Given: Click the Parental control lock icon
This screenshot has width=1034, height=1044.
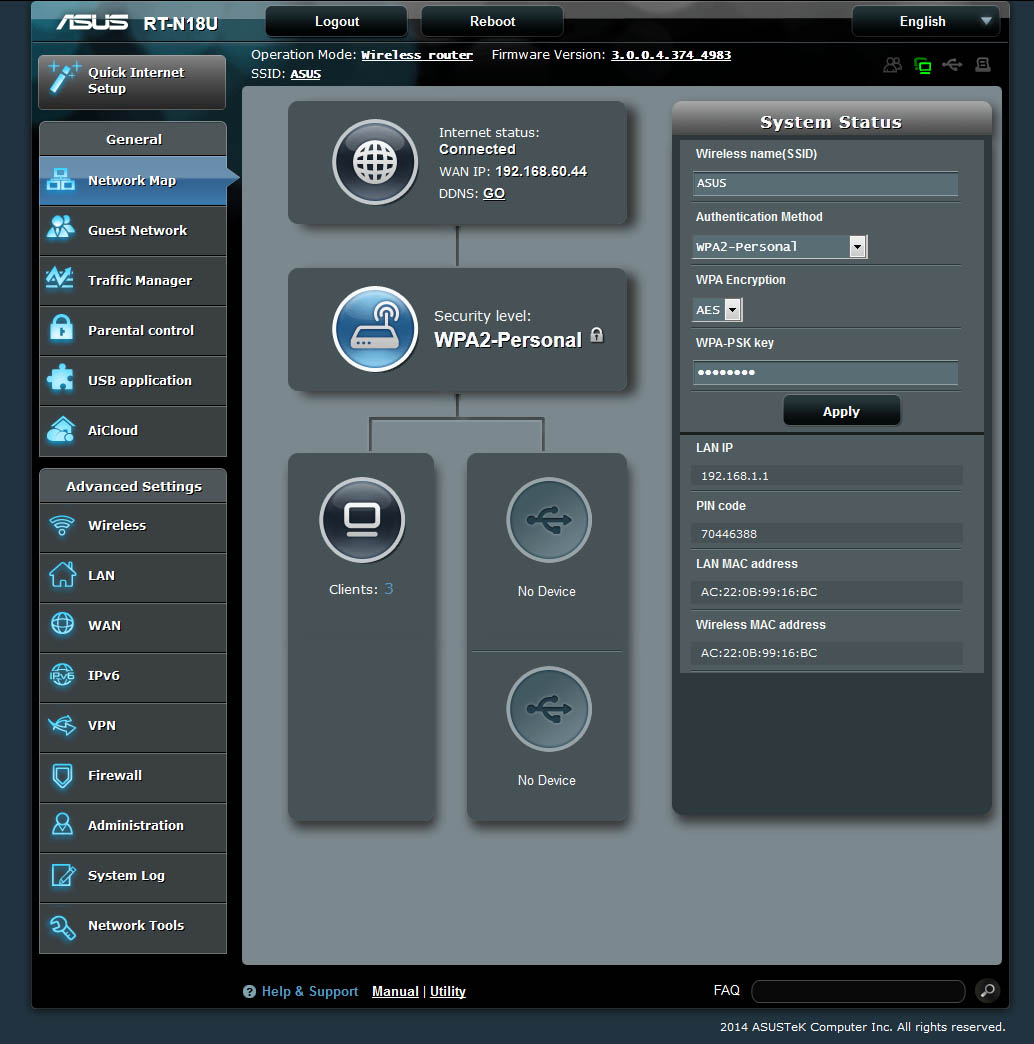Looking at the screenshot, I should click(x=61, y=328).
